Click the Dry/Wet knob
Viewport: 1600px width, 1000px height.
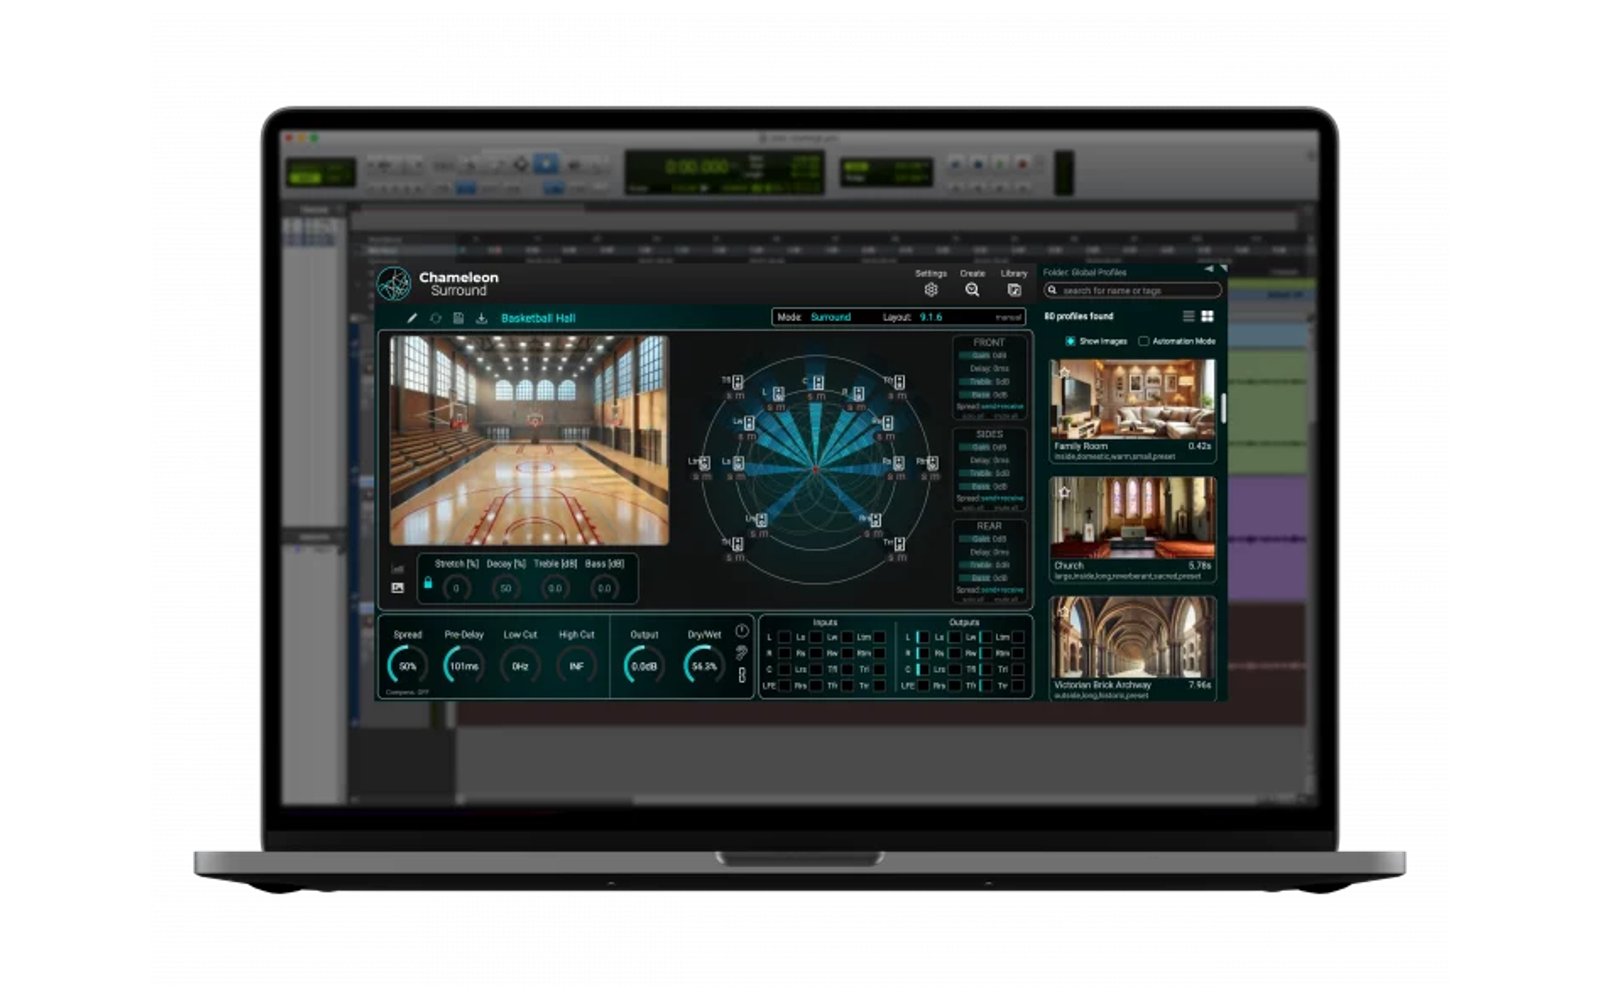[704, 665]
